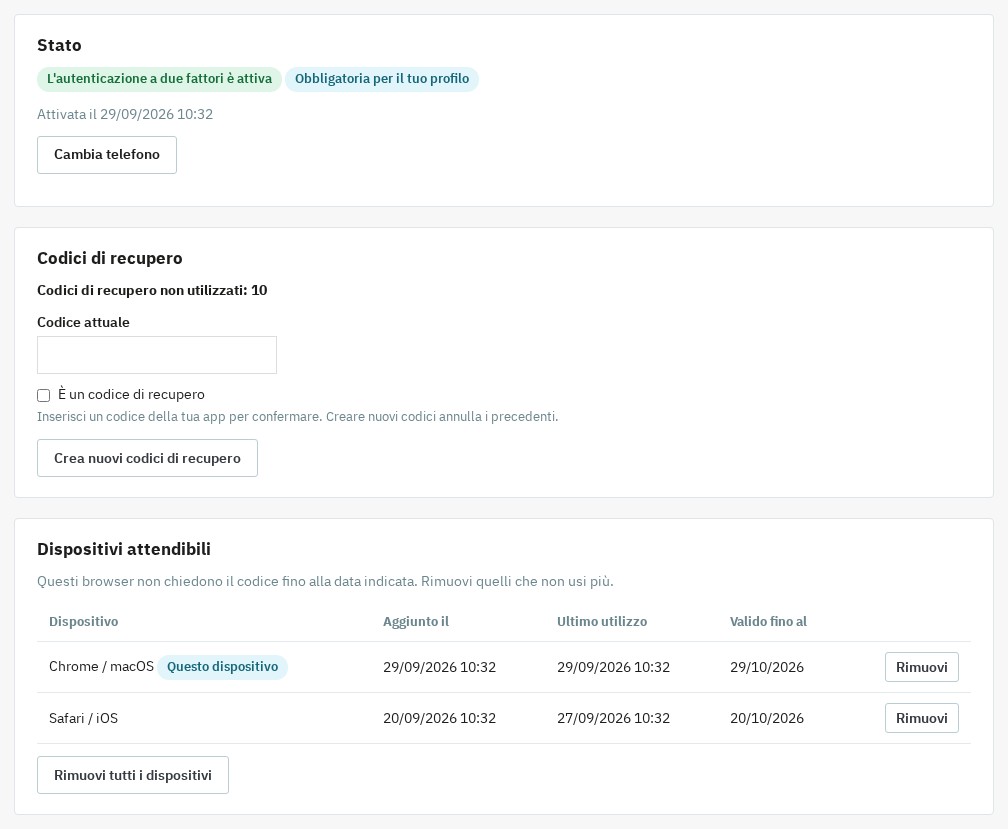Viewport: 1008px width, 829px height.
Task: Click the Obbligatoria per il tuo profilo badge
Action: [382, 79]
